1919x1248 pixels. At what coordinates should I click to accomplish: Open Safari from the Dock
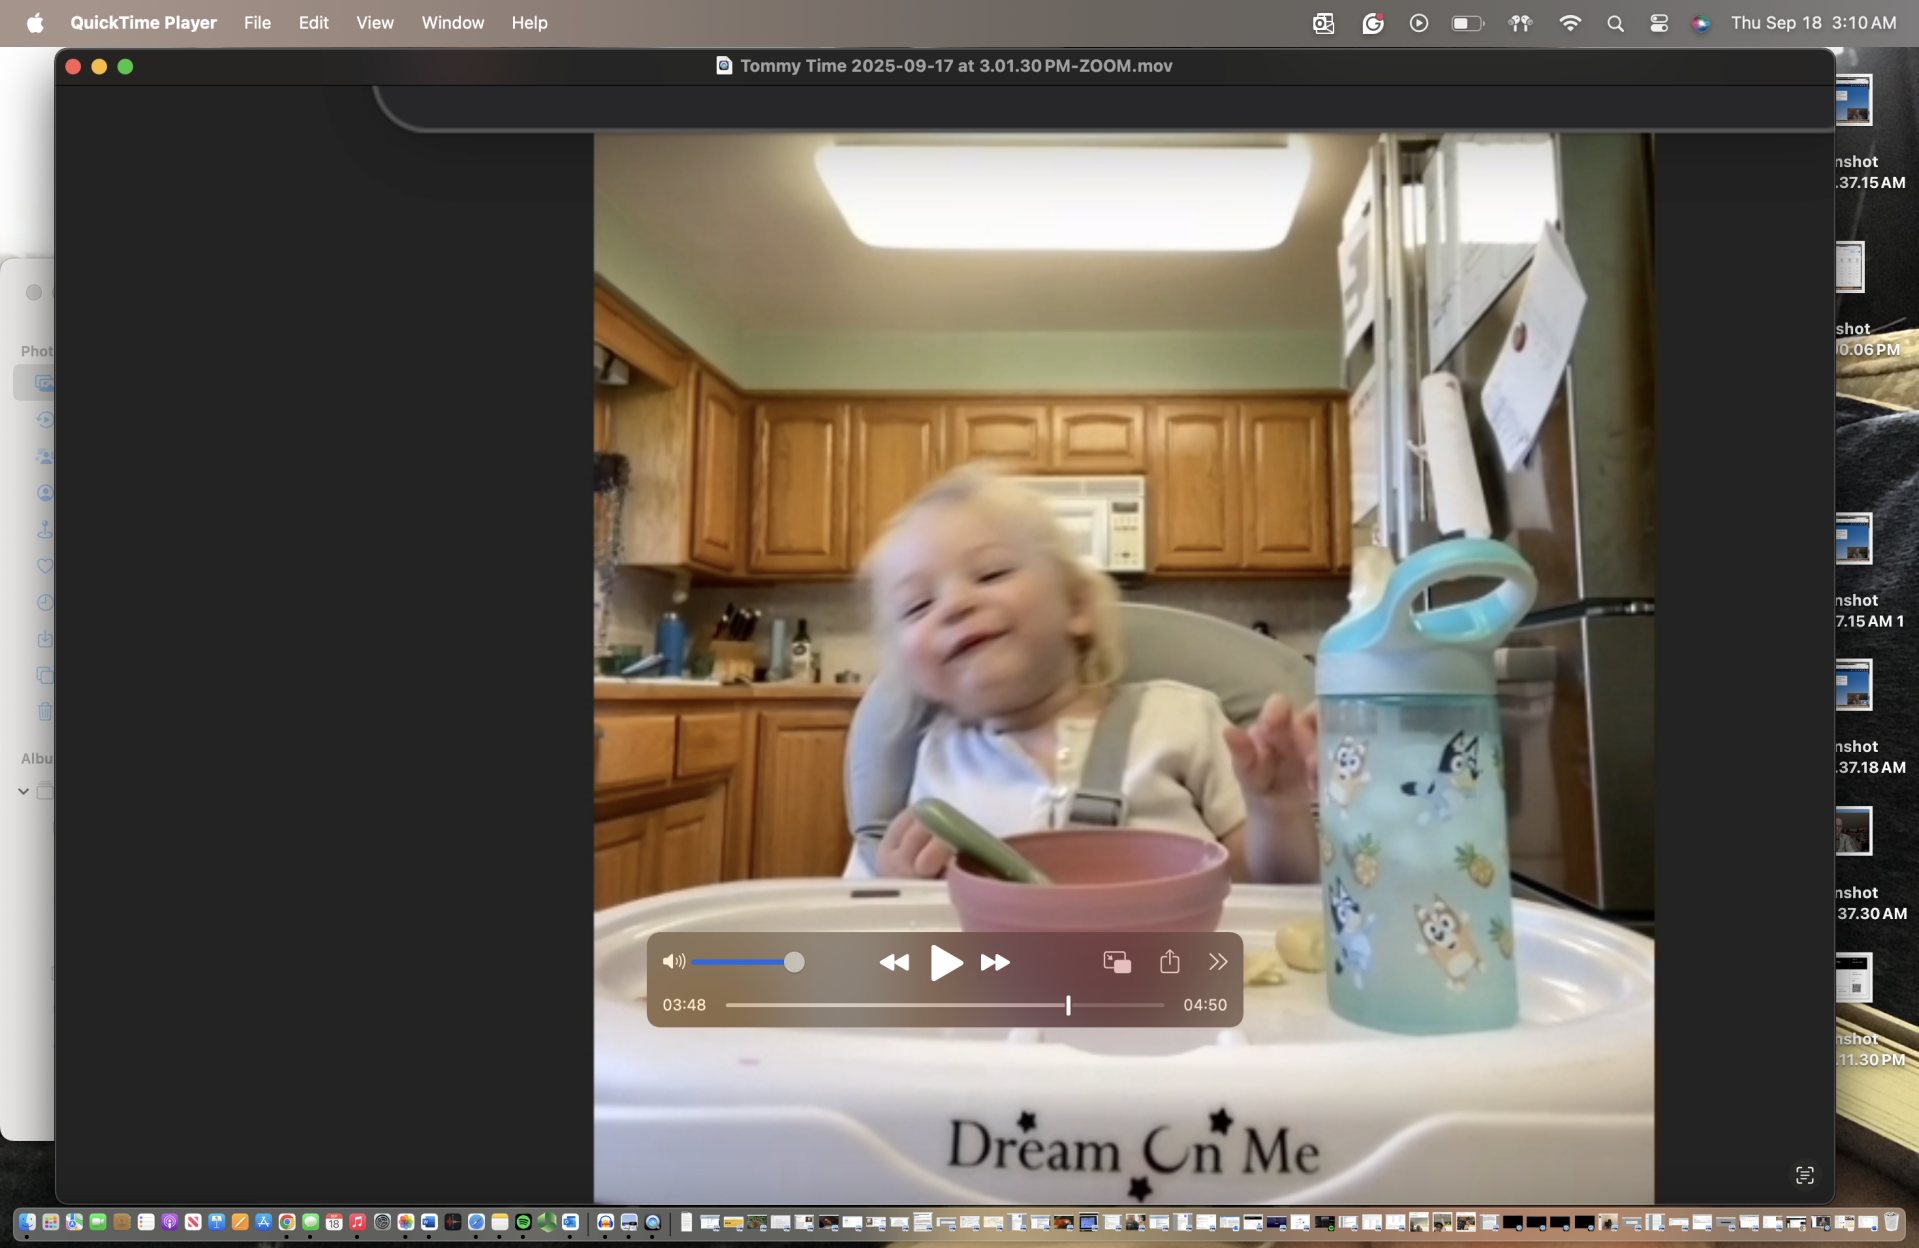coord(476,1222)
